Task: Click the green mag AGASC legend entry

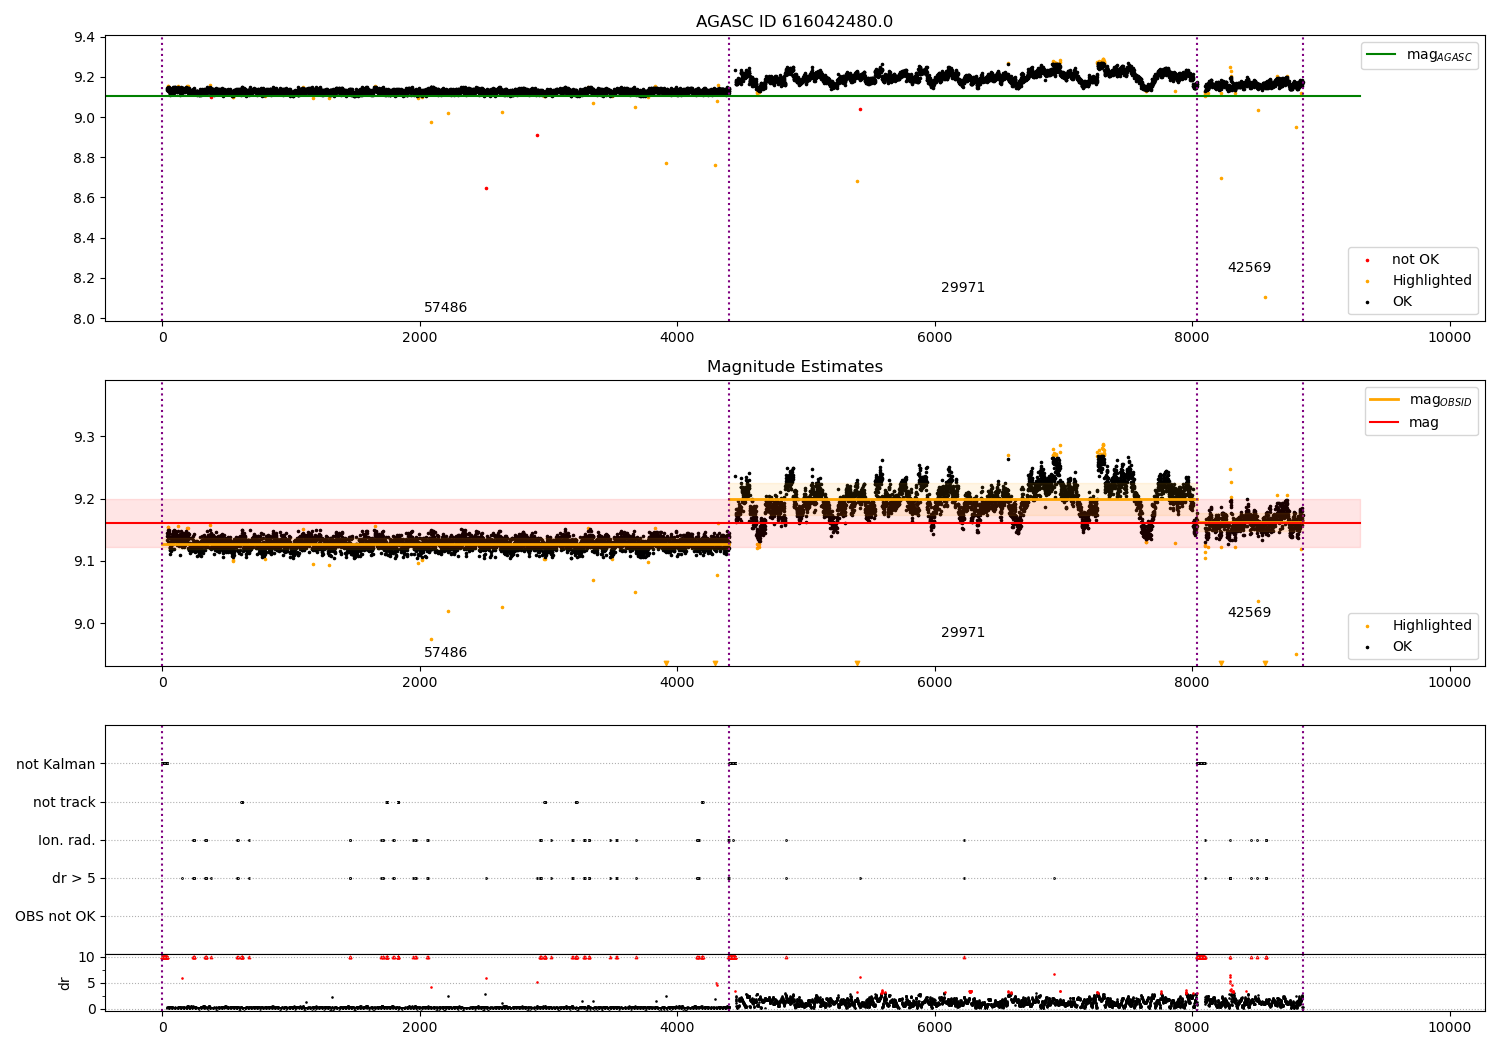Action: [x=1418, y=55]
